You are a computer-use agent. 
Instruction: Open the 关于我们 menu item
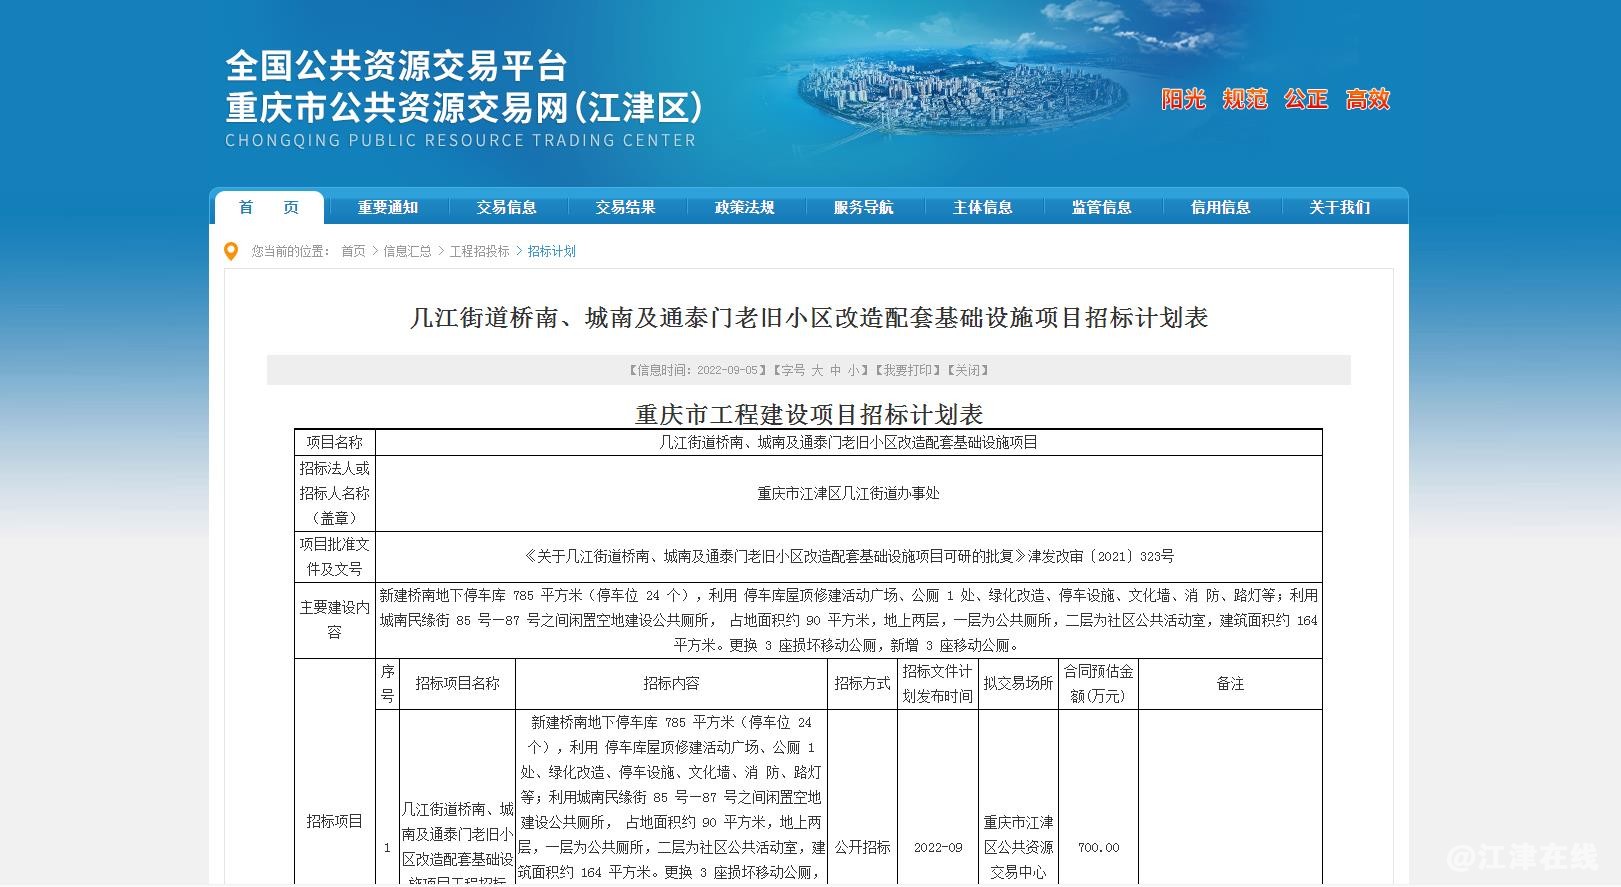click(1340, 207)
